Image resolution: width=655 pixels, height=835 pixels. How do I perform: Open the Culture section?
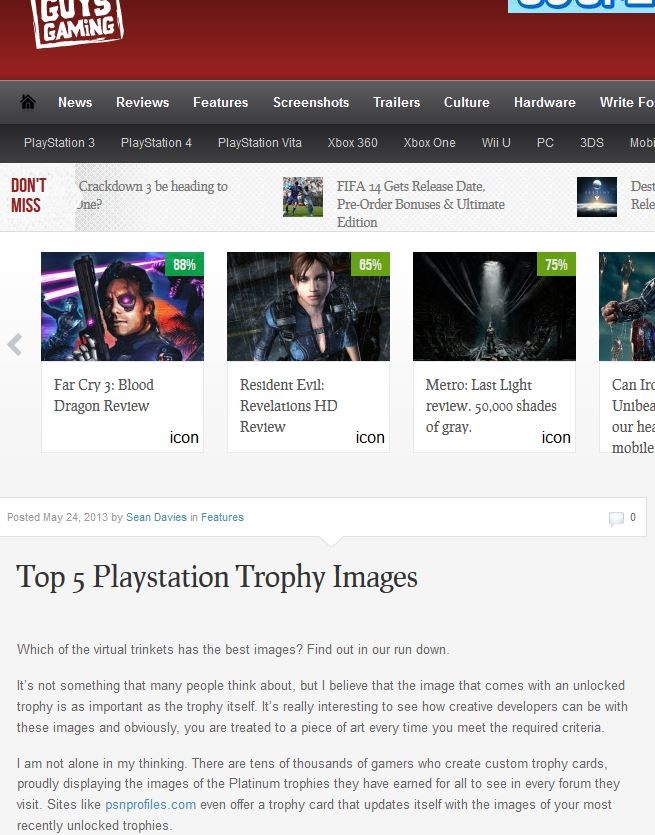click(x=466, y=102)
